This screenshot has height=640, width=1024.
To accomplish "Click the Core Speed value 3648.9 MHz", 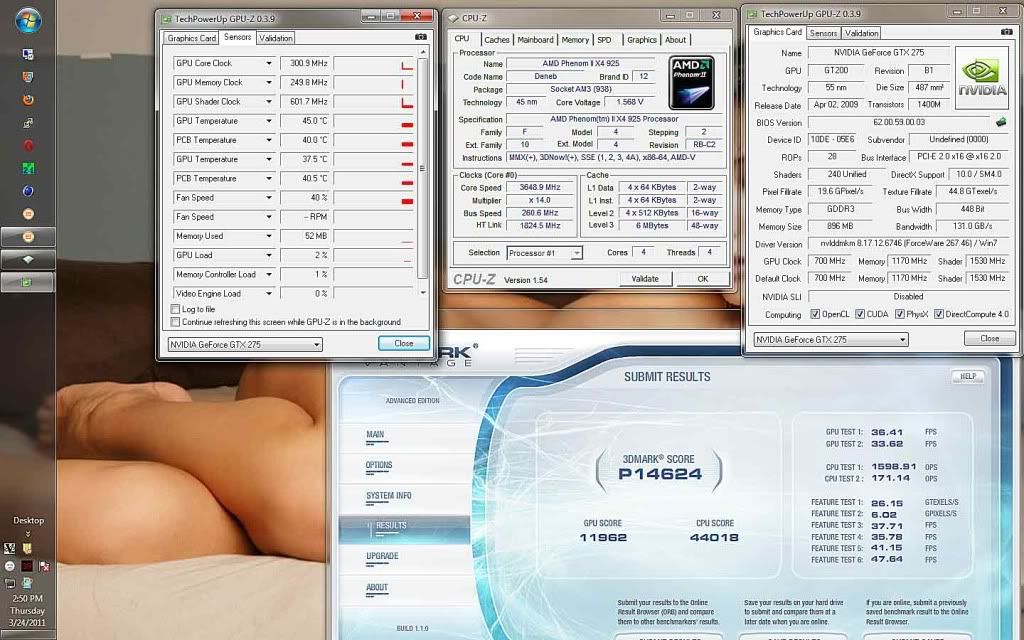I will (540, 187).
